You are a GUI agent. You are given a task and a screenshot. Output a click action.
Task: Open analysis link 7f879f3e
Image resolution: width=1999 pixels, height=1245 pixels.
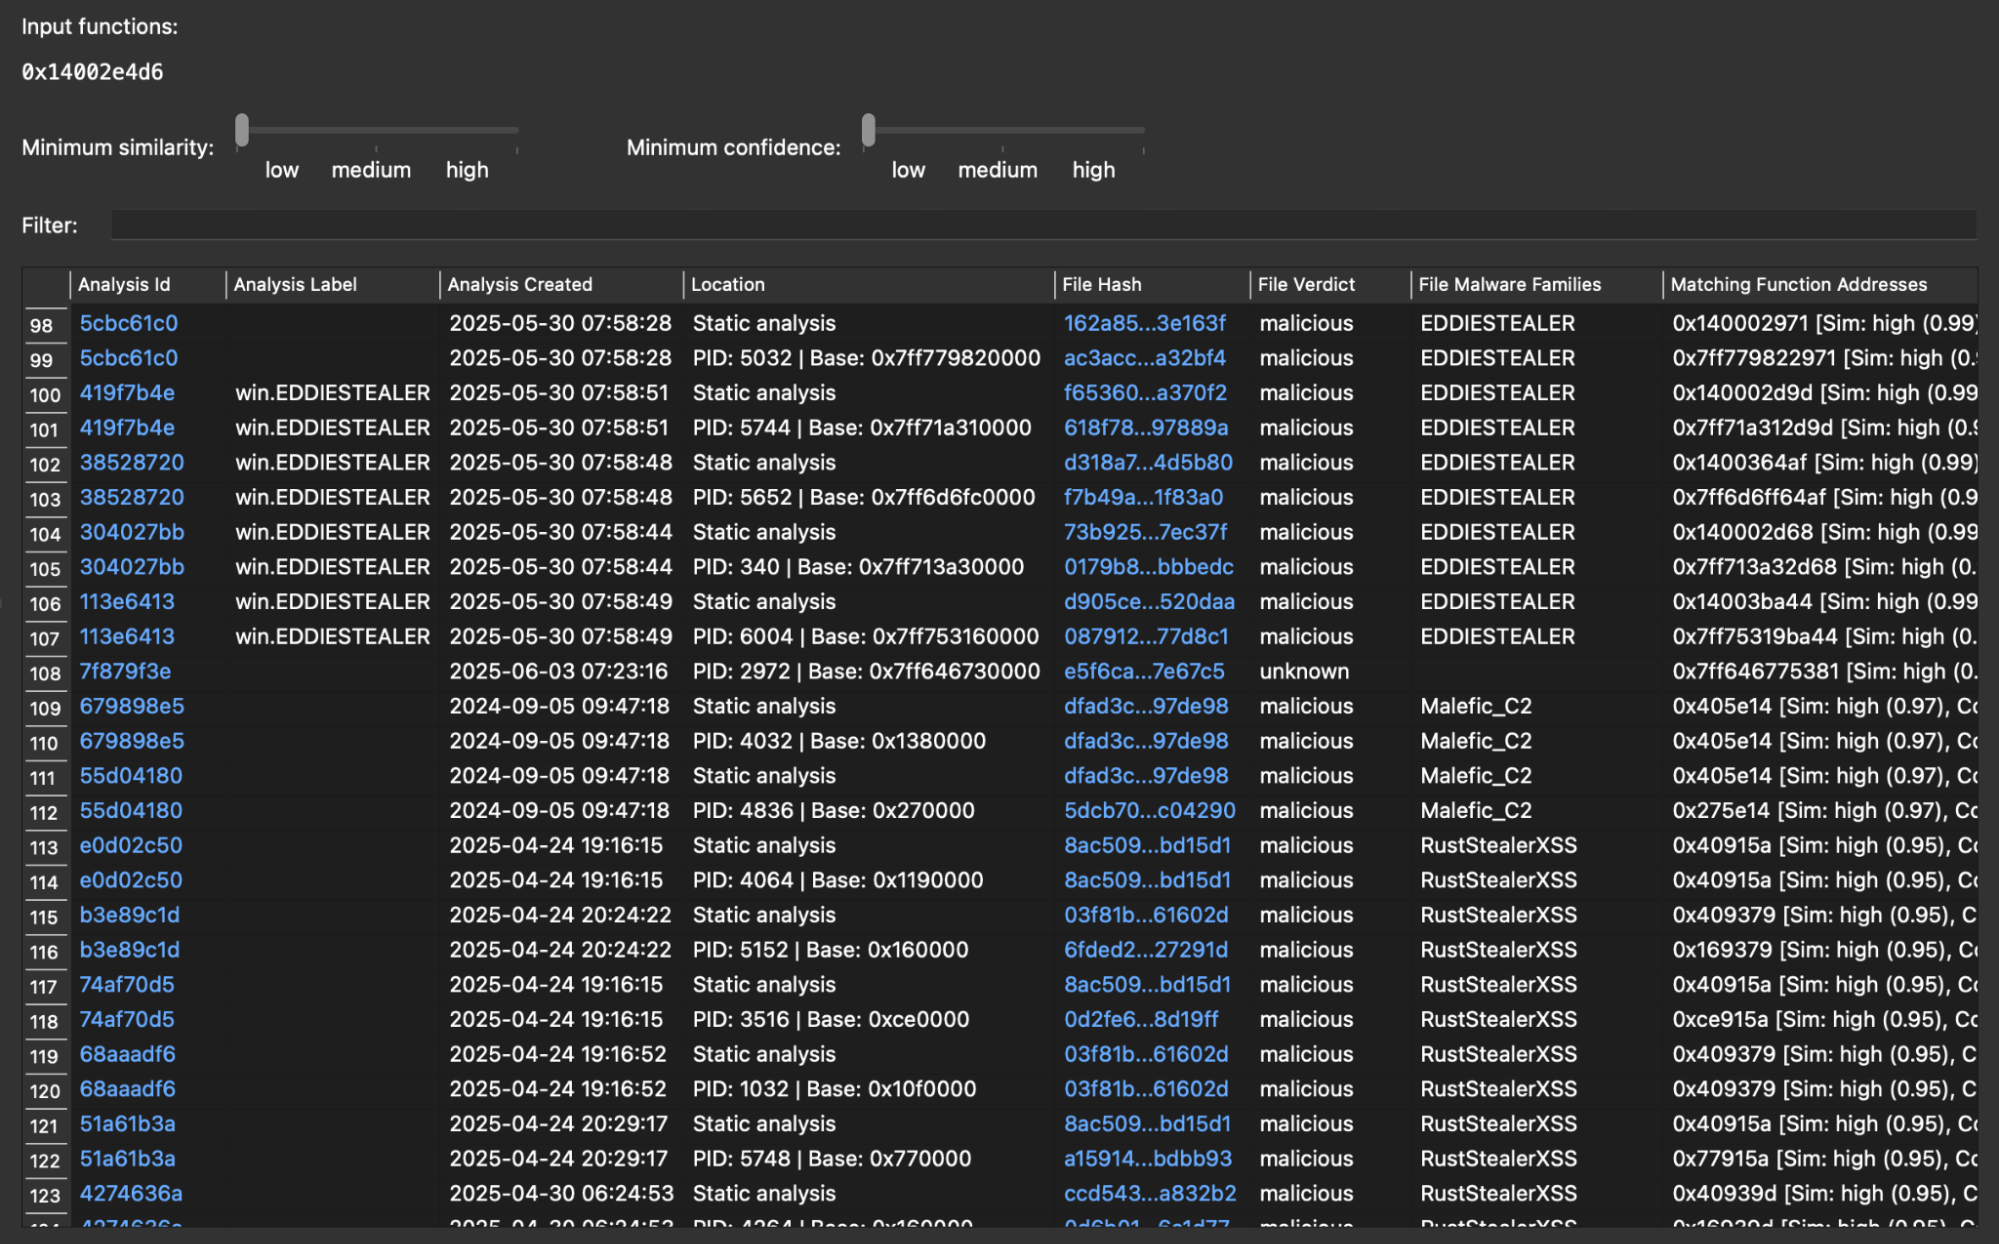click(125, 672)
